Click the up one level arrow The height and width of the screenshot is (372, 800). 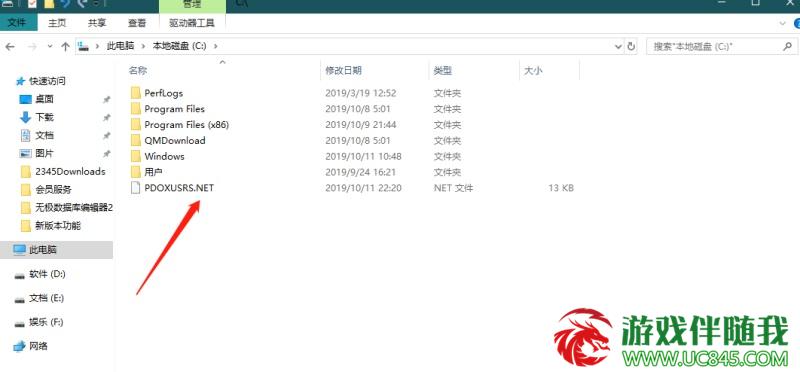pos(65,46)
